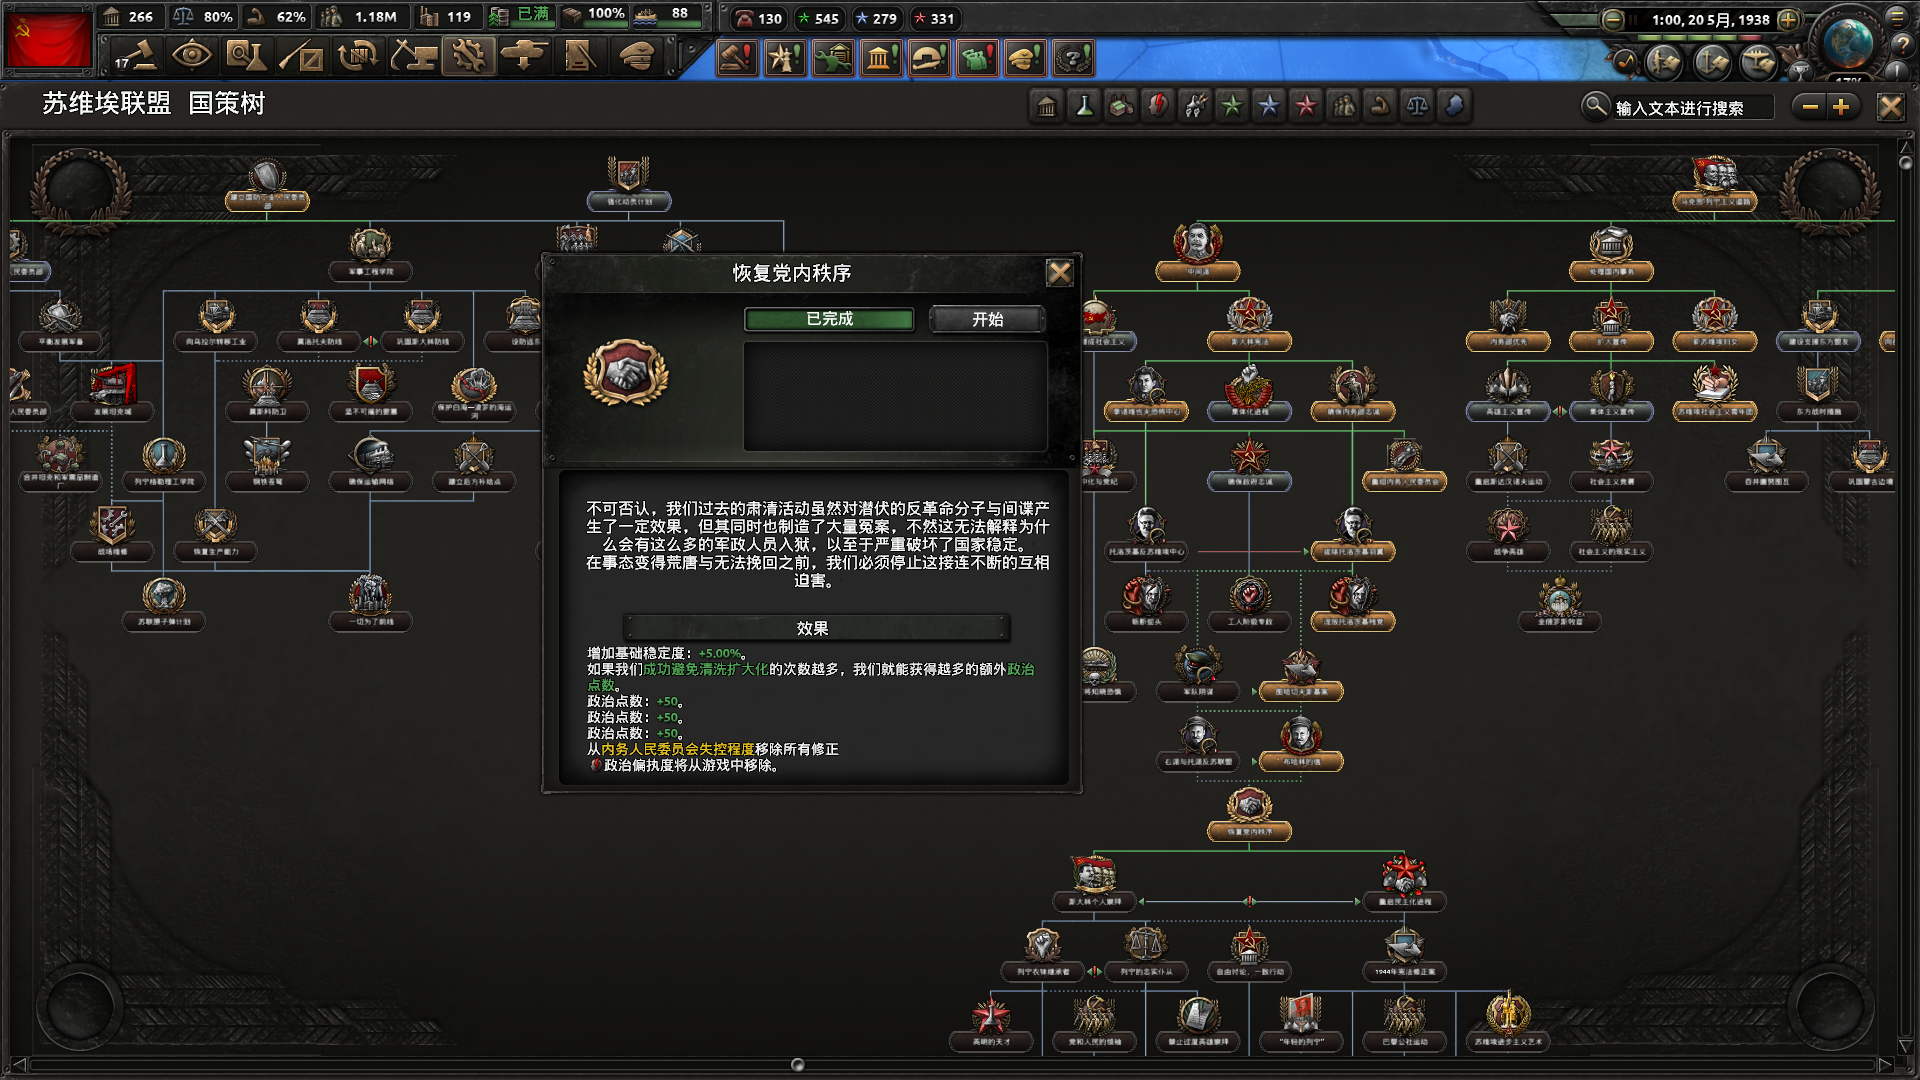Close the 国策树 focus tree window

[1890, 107]
